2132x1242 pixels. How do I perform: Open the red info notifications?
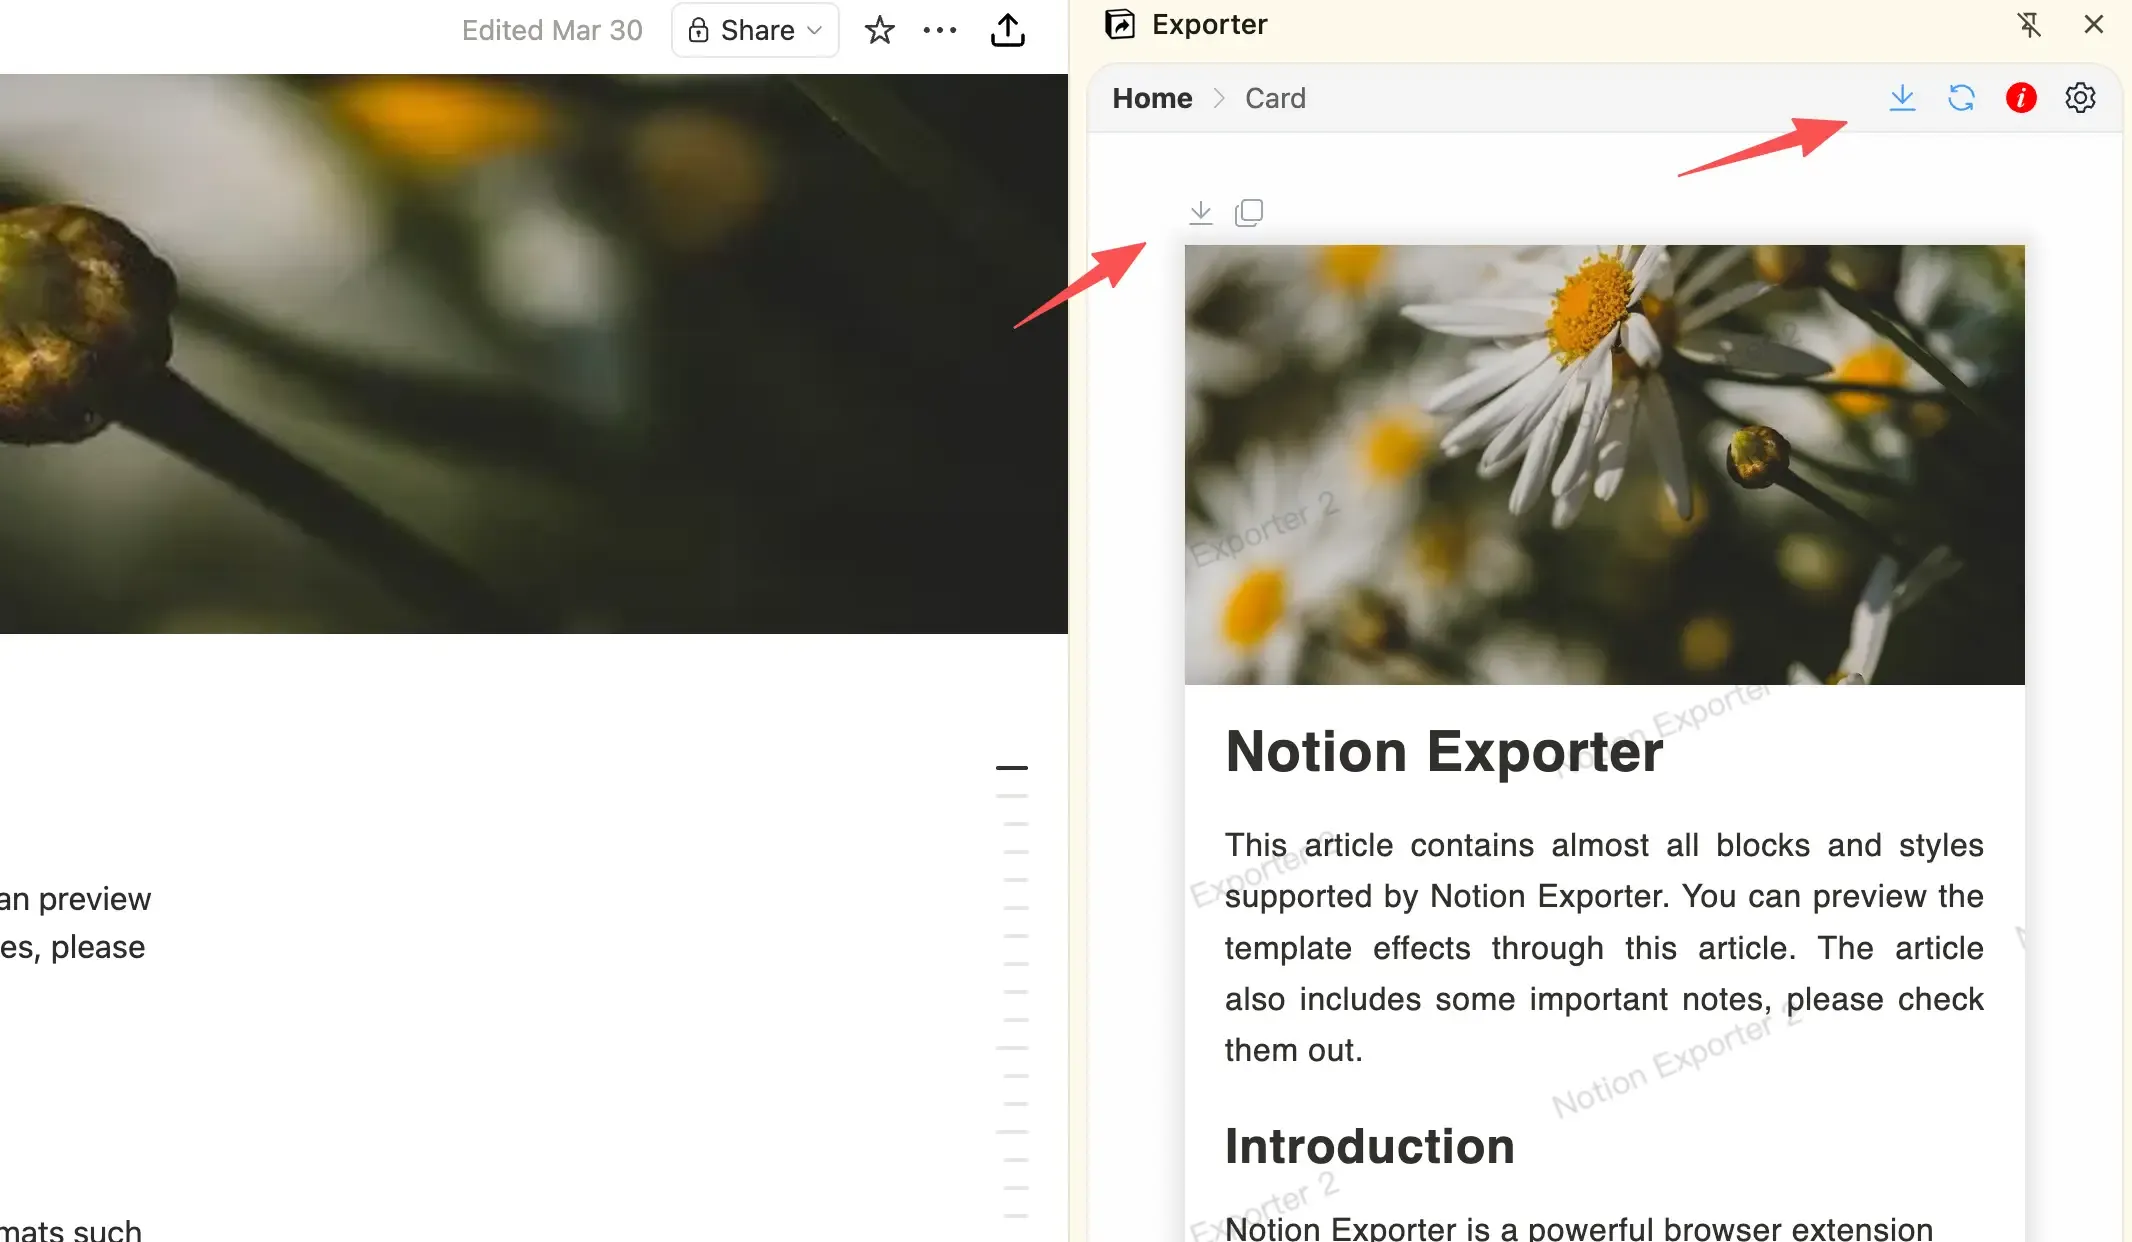2021,98
